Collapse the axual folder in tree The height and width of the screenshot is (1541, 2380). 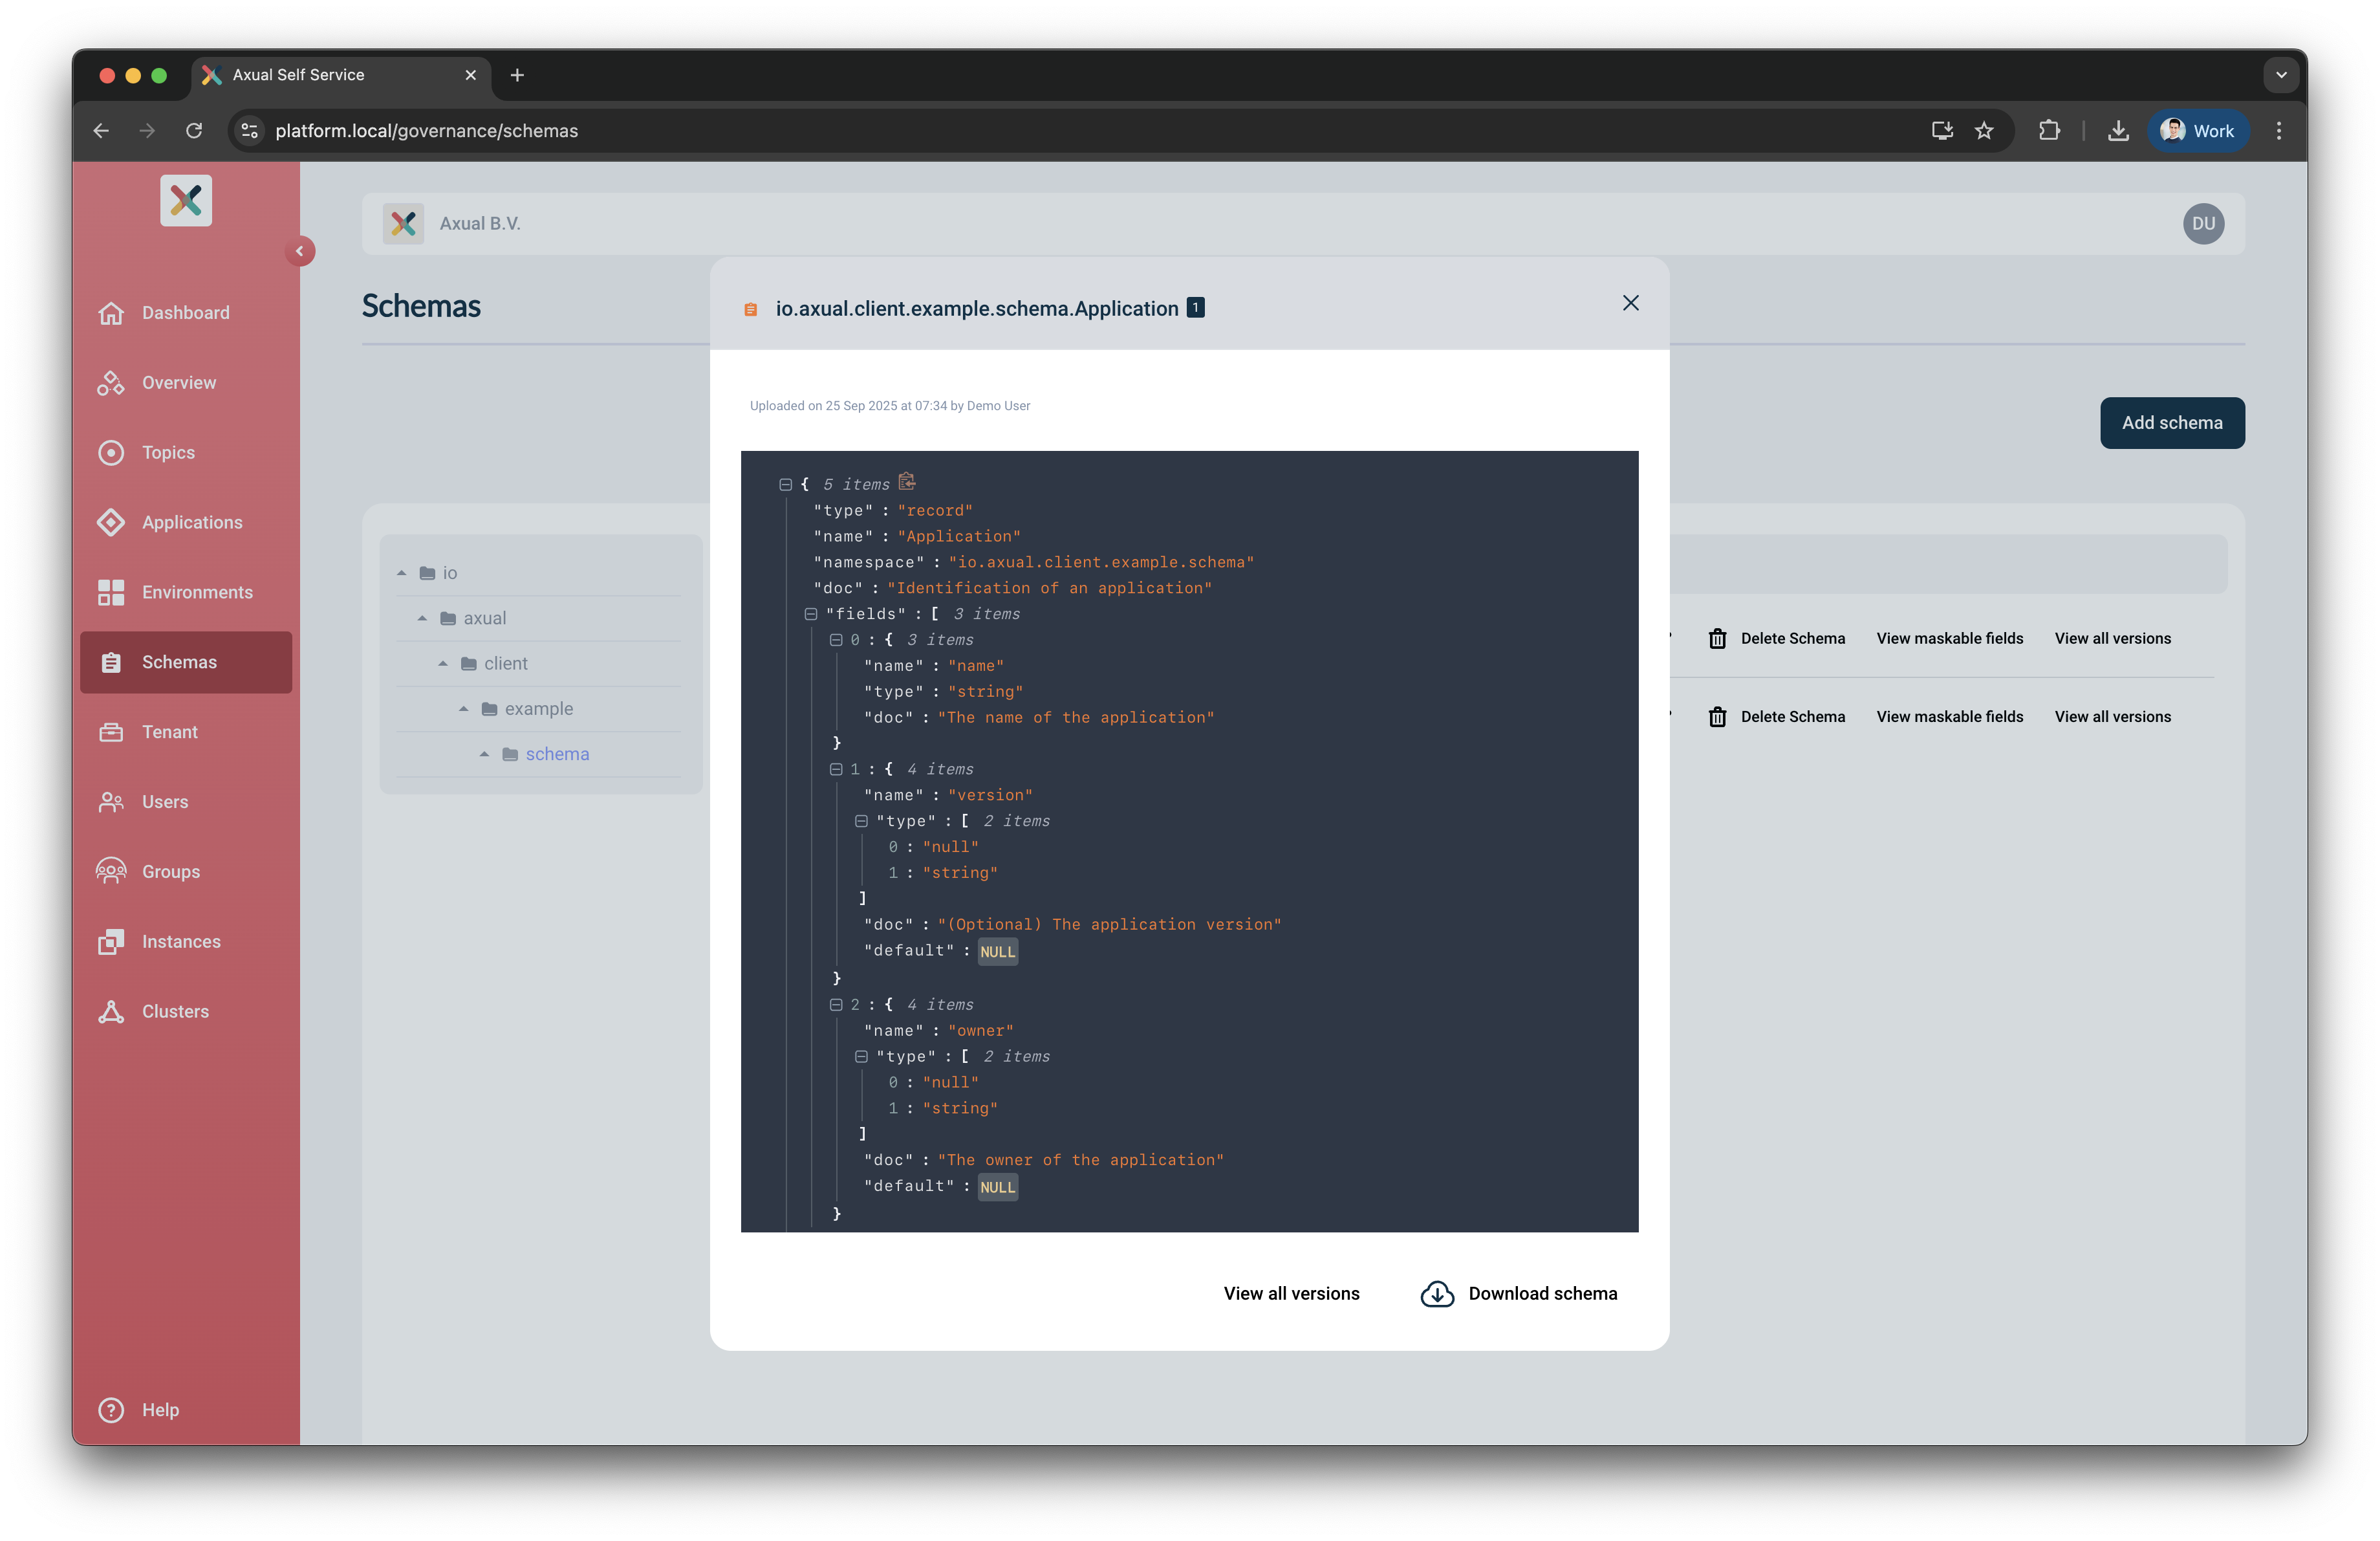[x=422, y=618]
